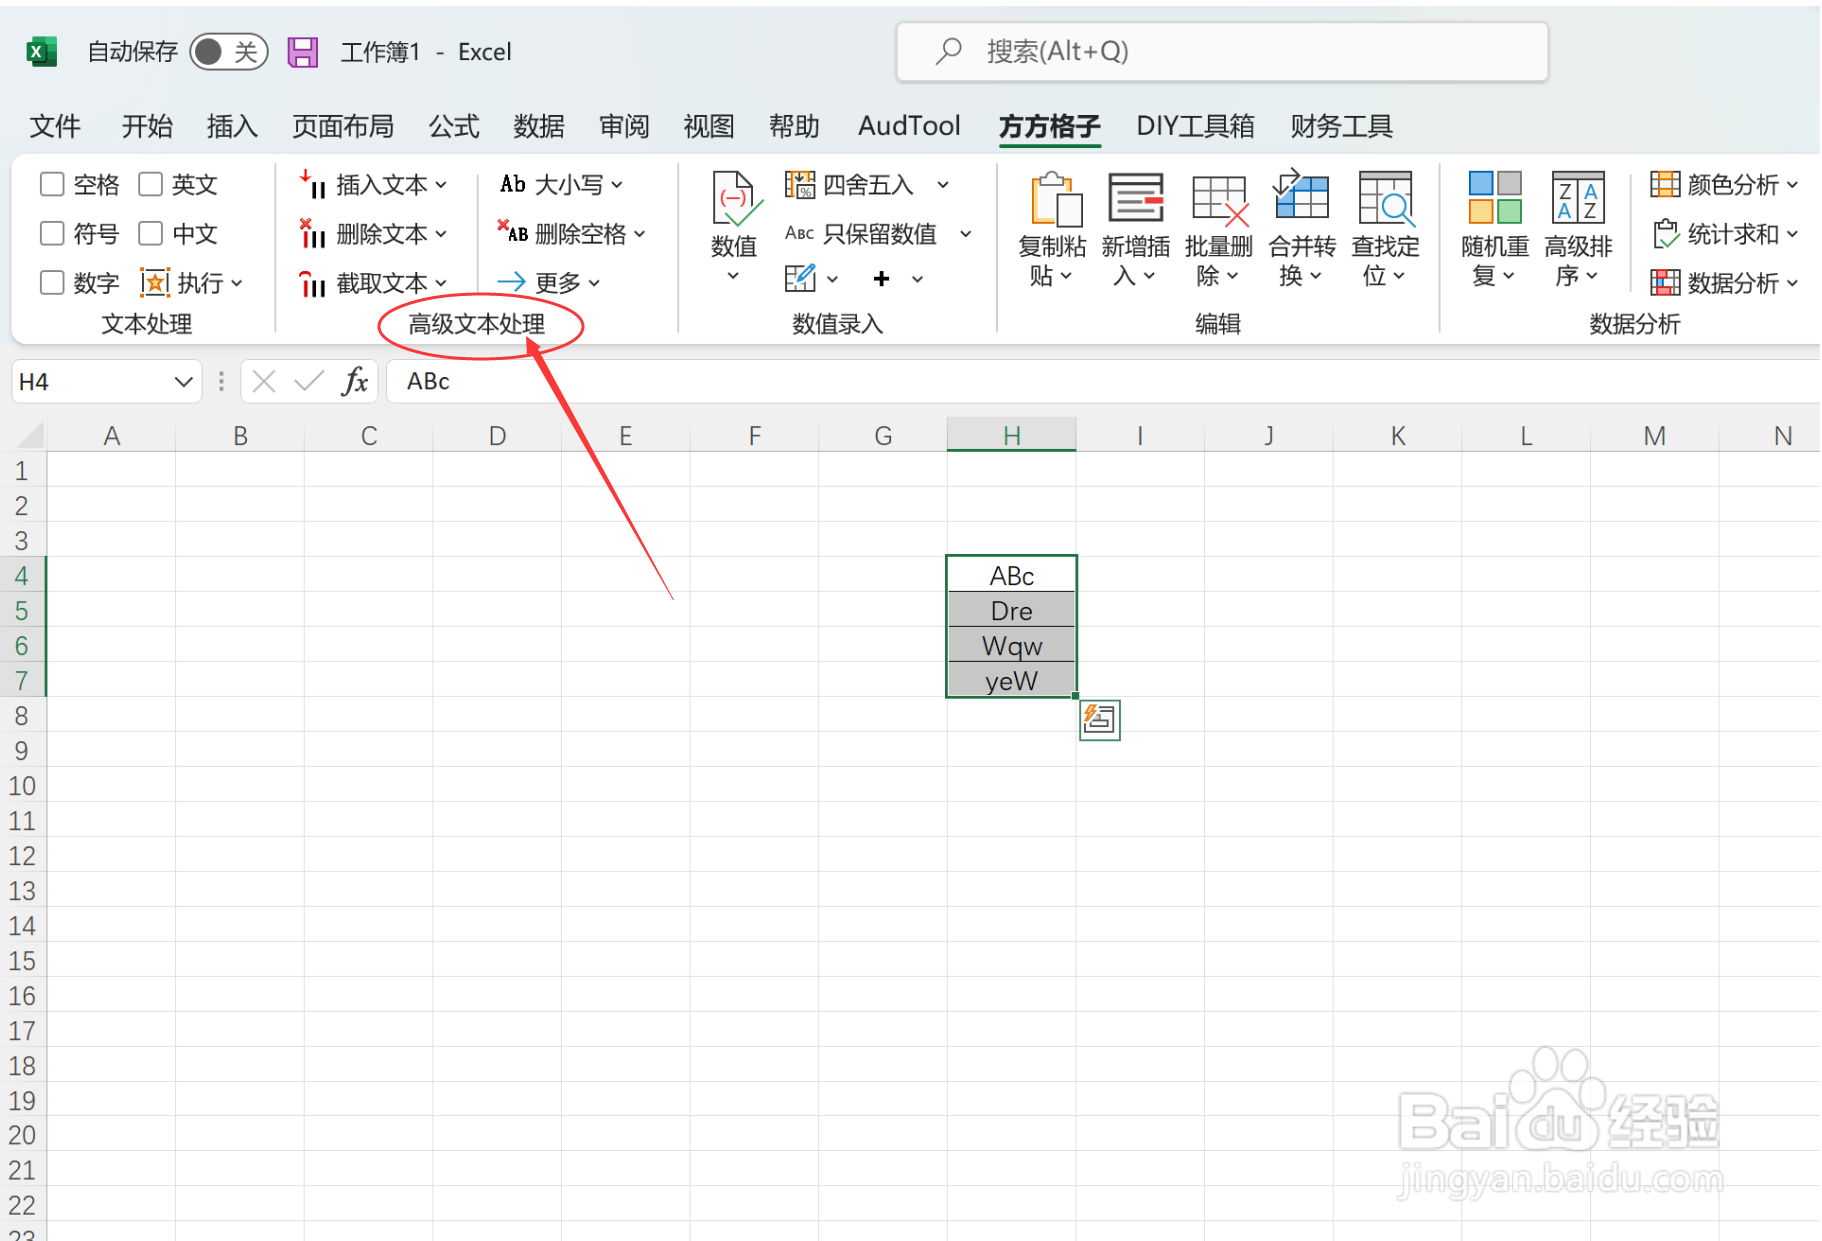Switch to the AudTool tab
The height and width of the screenshot is (1241, 1822).
point(909,126)
